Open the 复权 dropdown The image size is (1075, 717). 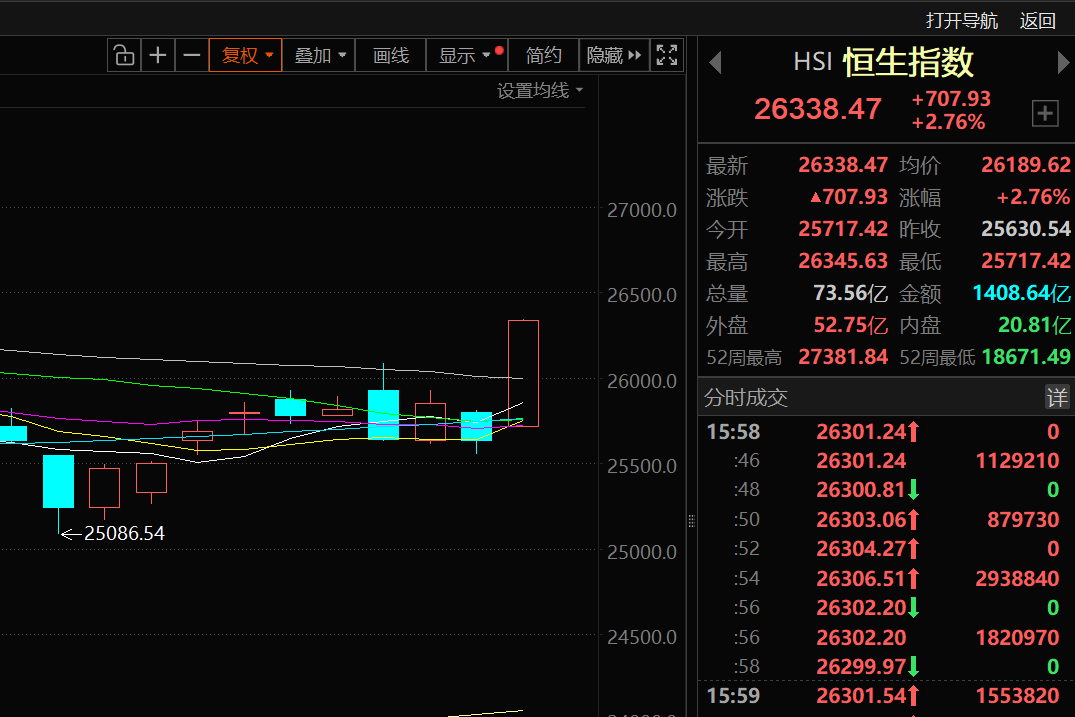coord(246,56)
